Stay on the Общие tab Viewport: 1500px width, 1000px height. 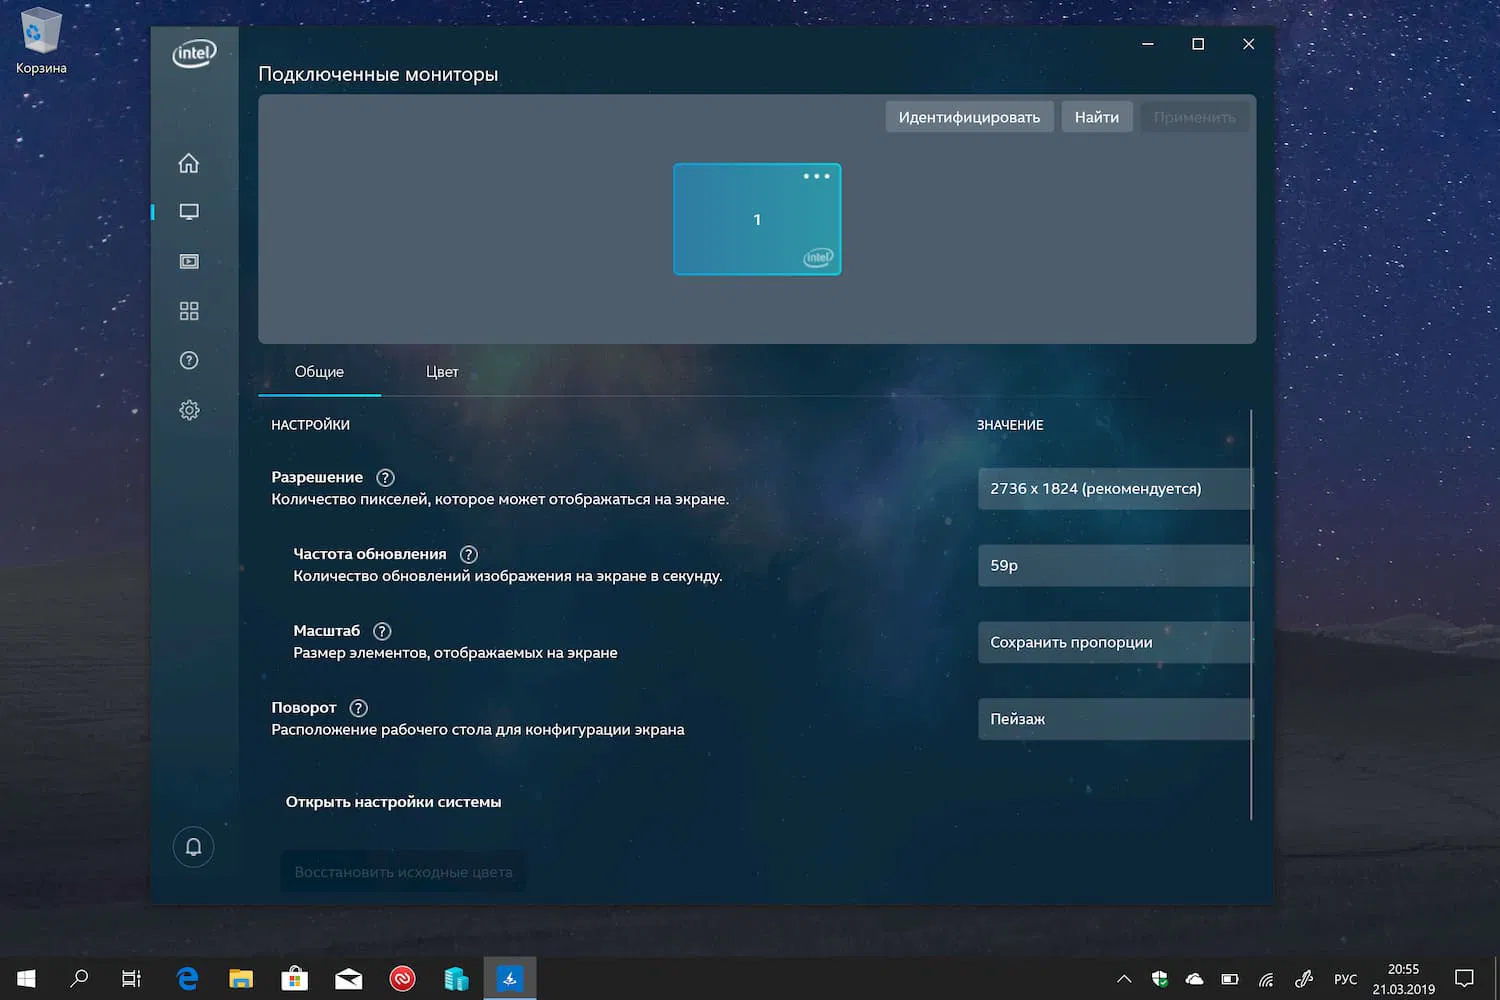[x=319, y=371]
